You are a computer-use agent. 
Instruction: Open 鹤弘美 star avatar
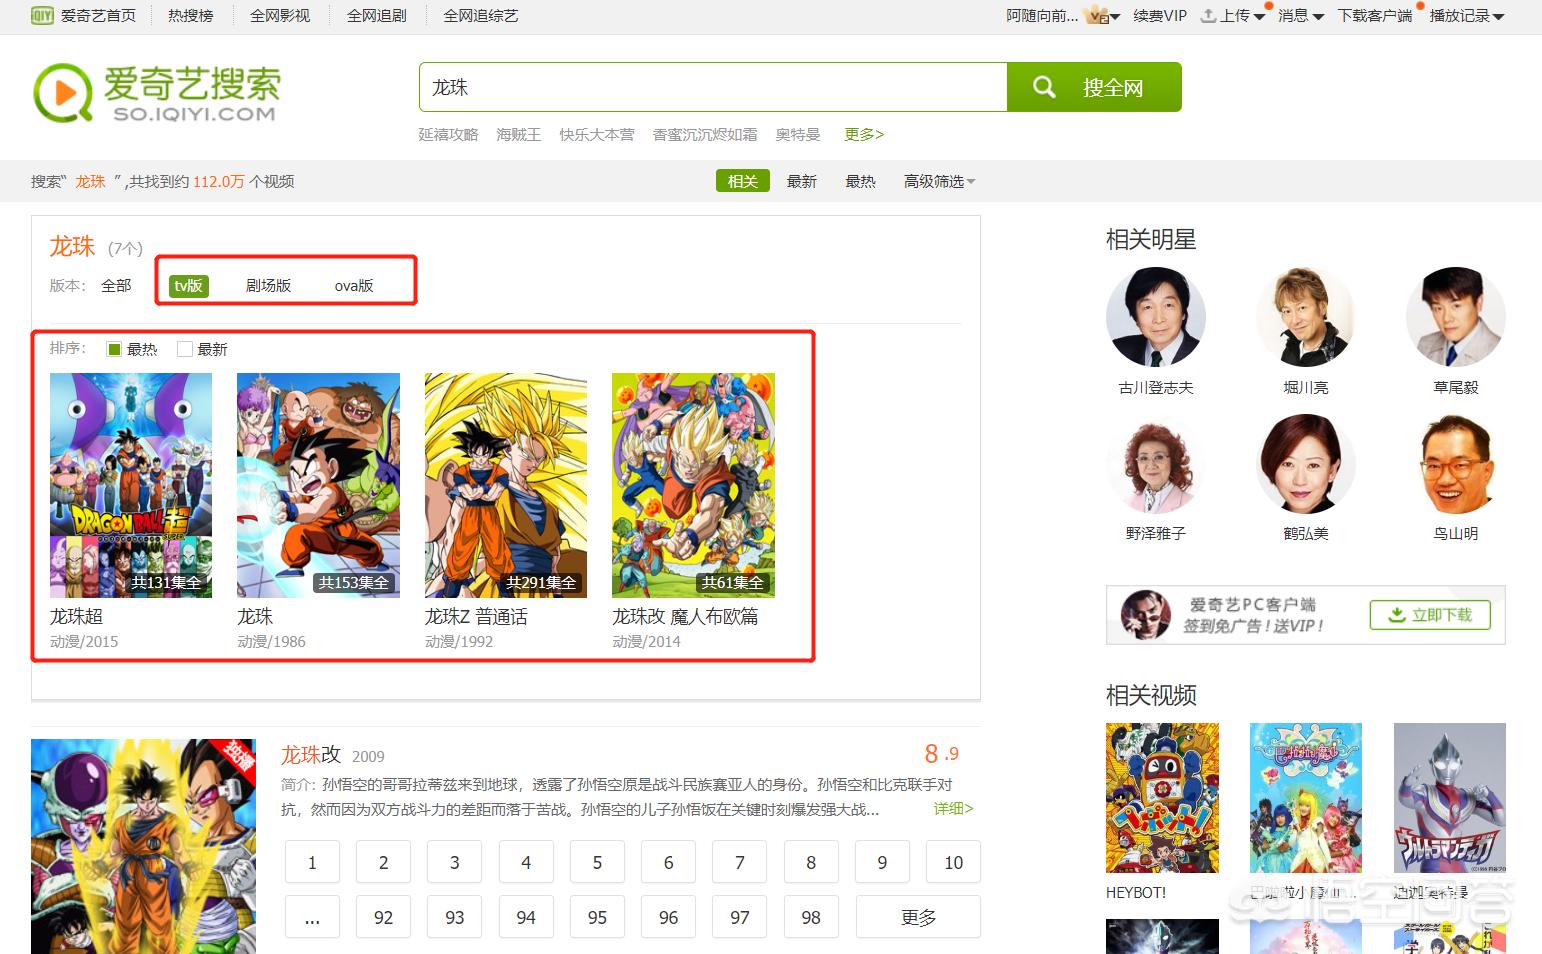click(x=1305, y=464)
